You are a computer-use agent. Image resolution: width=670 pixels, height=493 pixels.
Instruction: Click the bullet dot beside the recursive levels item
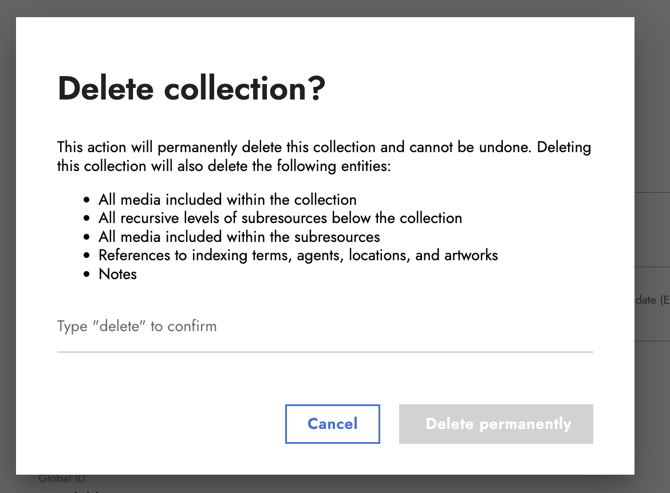click(87, 218)
